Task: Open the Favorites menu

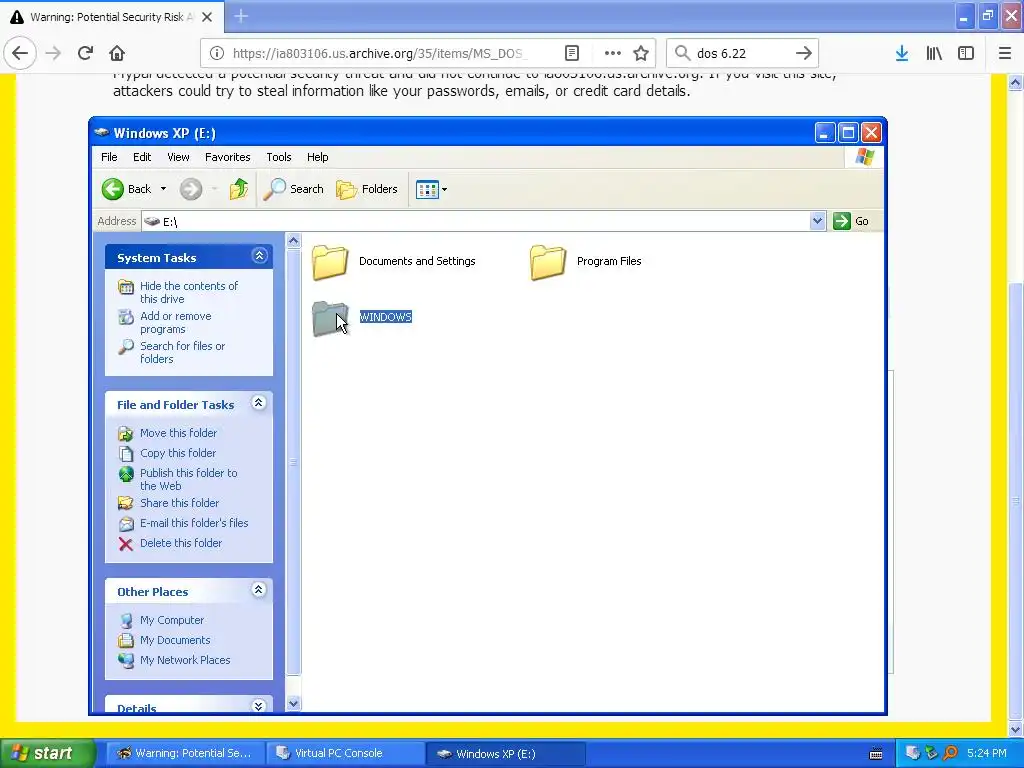Action: tap(227, 157)
